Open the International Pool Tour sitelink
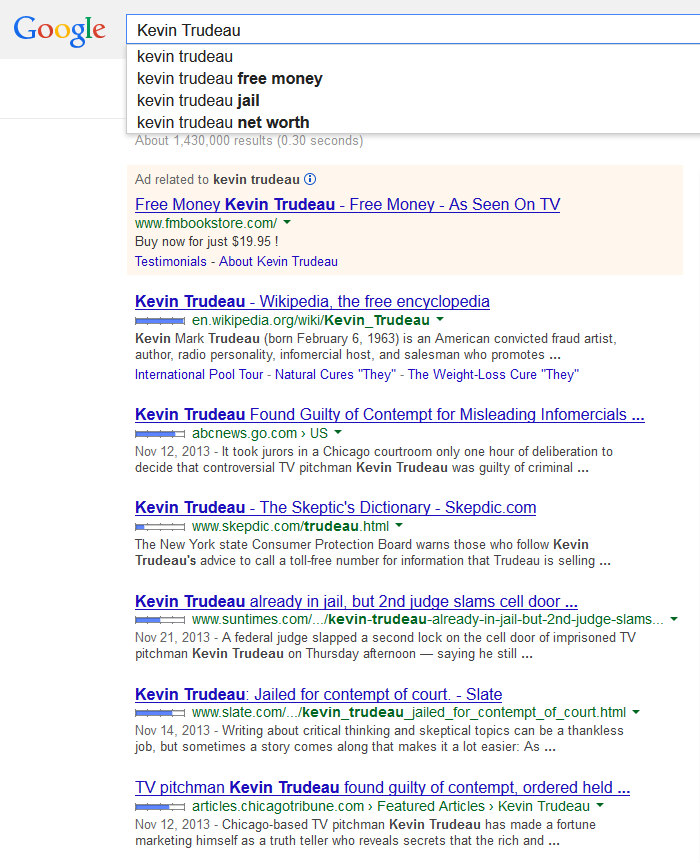 (x=199, y=374)
